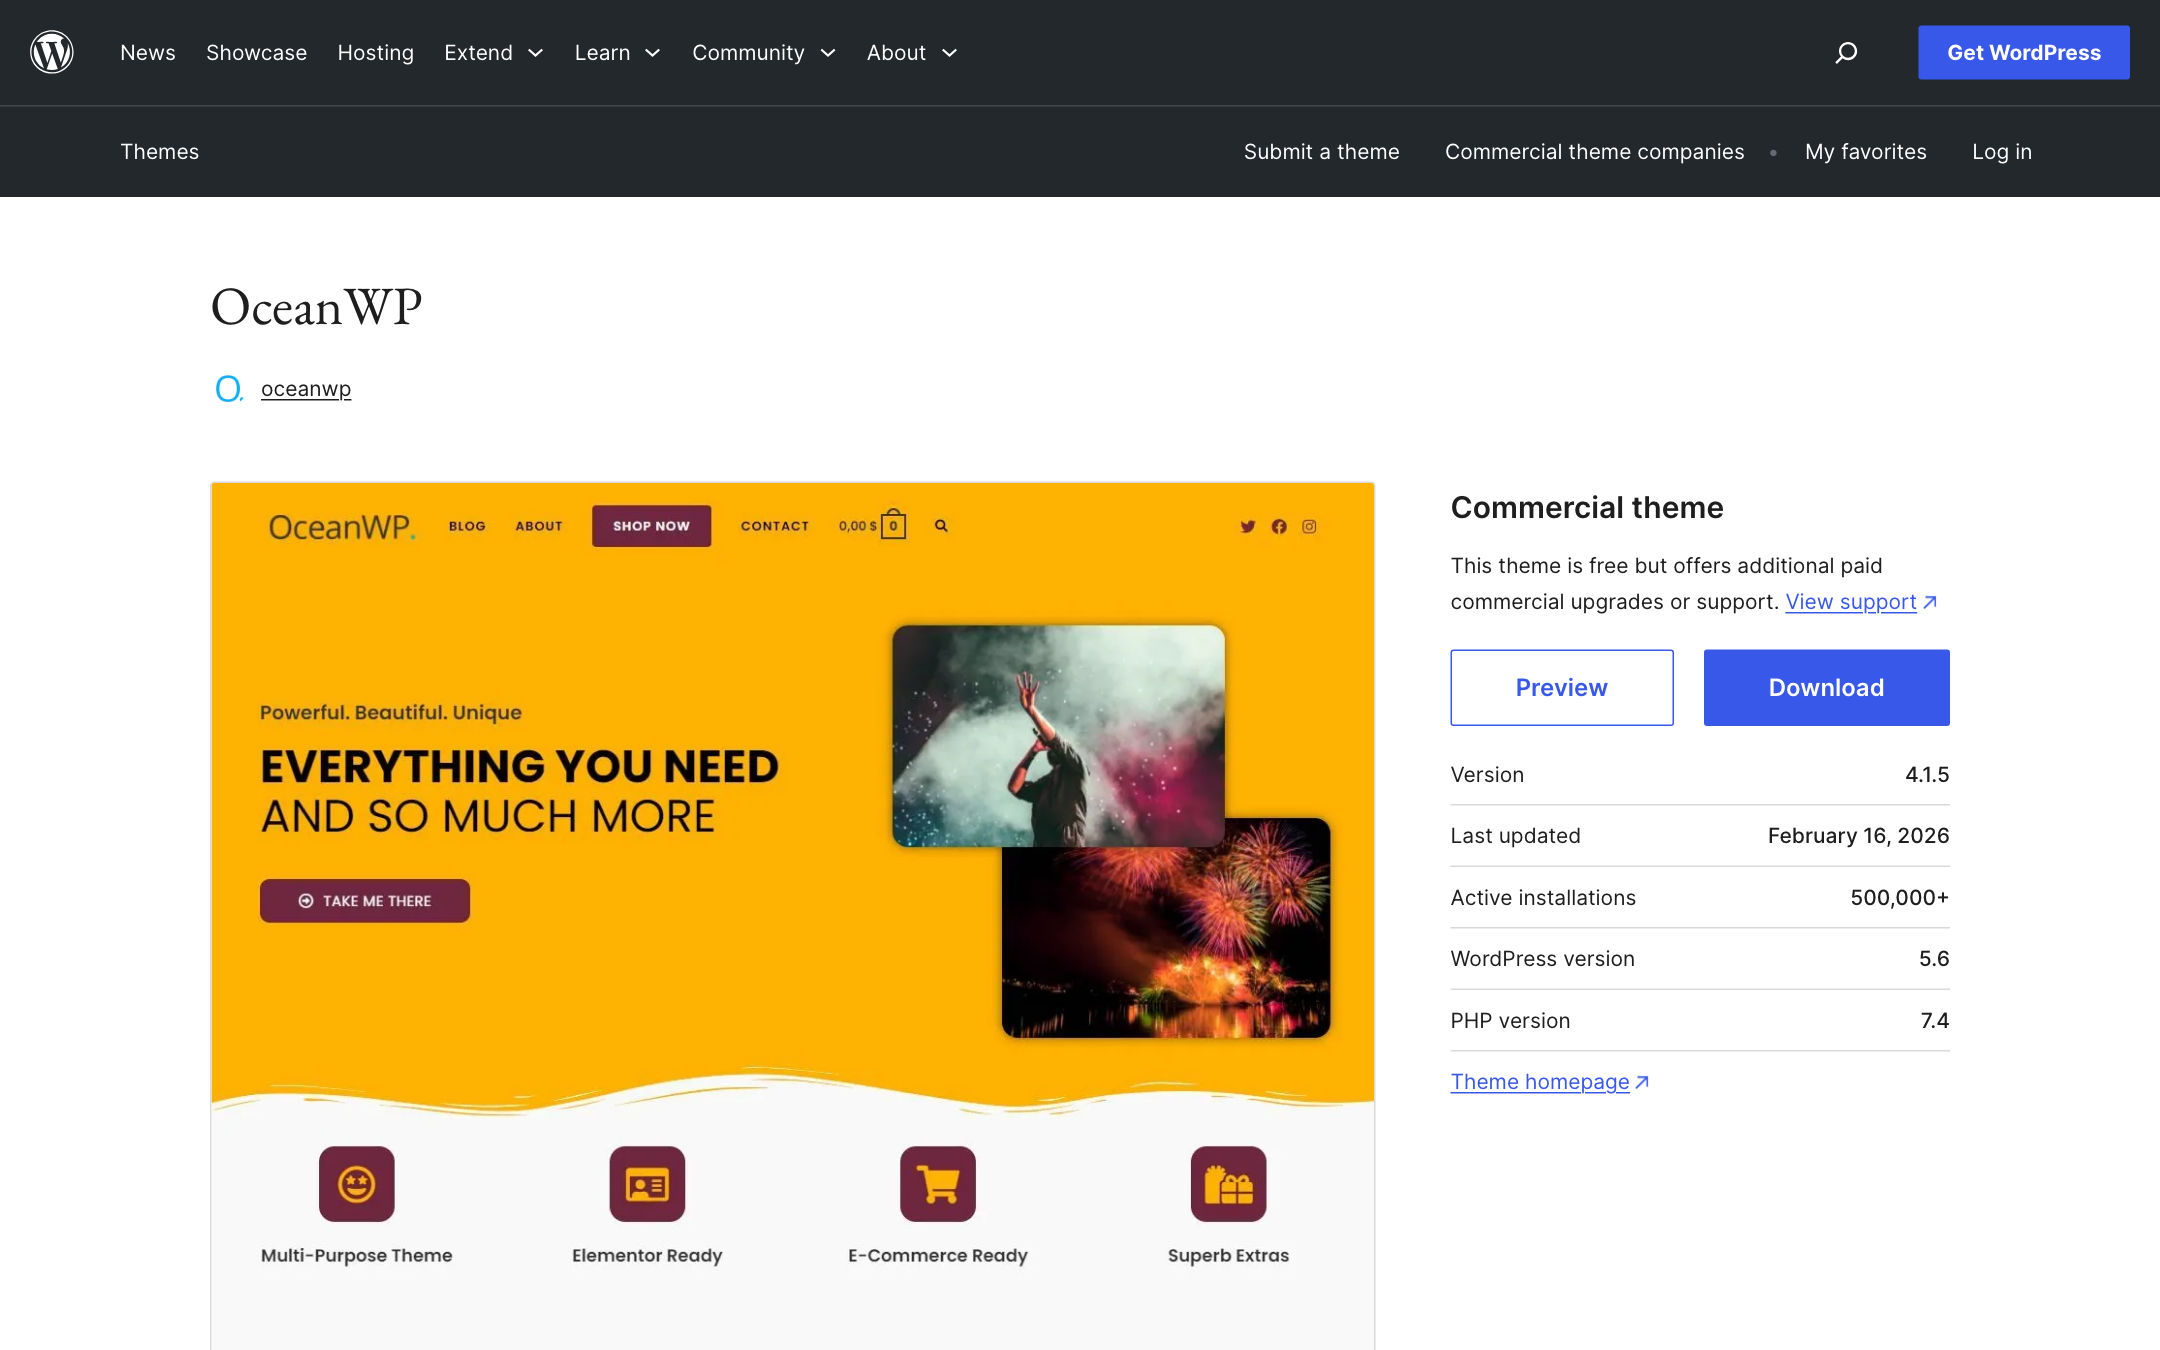Image resolution: width=2160 pixels, height=1350 pixels.
Task: Download the OceanWP theme
Action: pos(1825,687)
